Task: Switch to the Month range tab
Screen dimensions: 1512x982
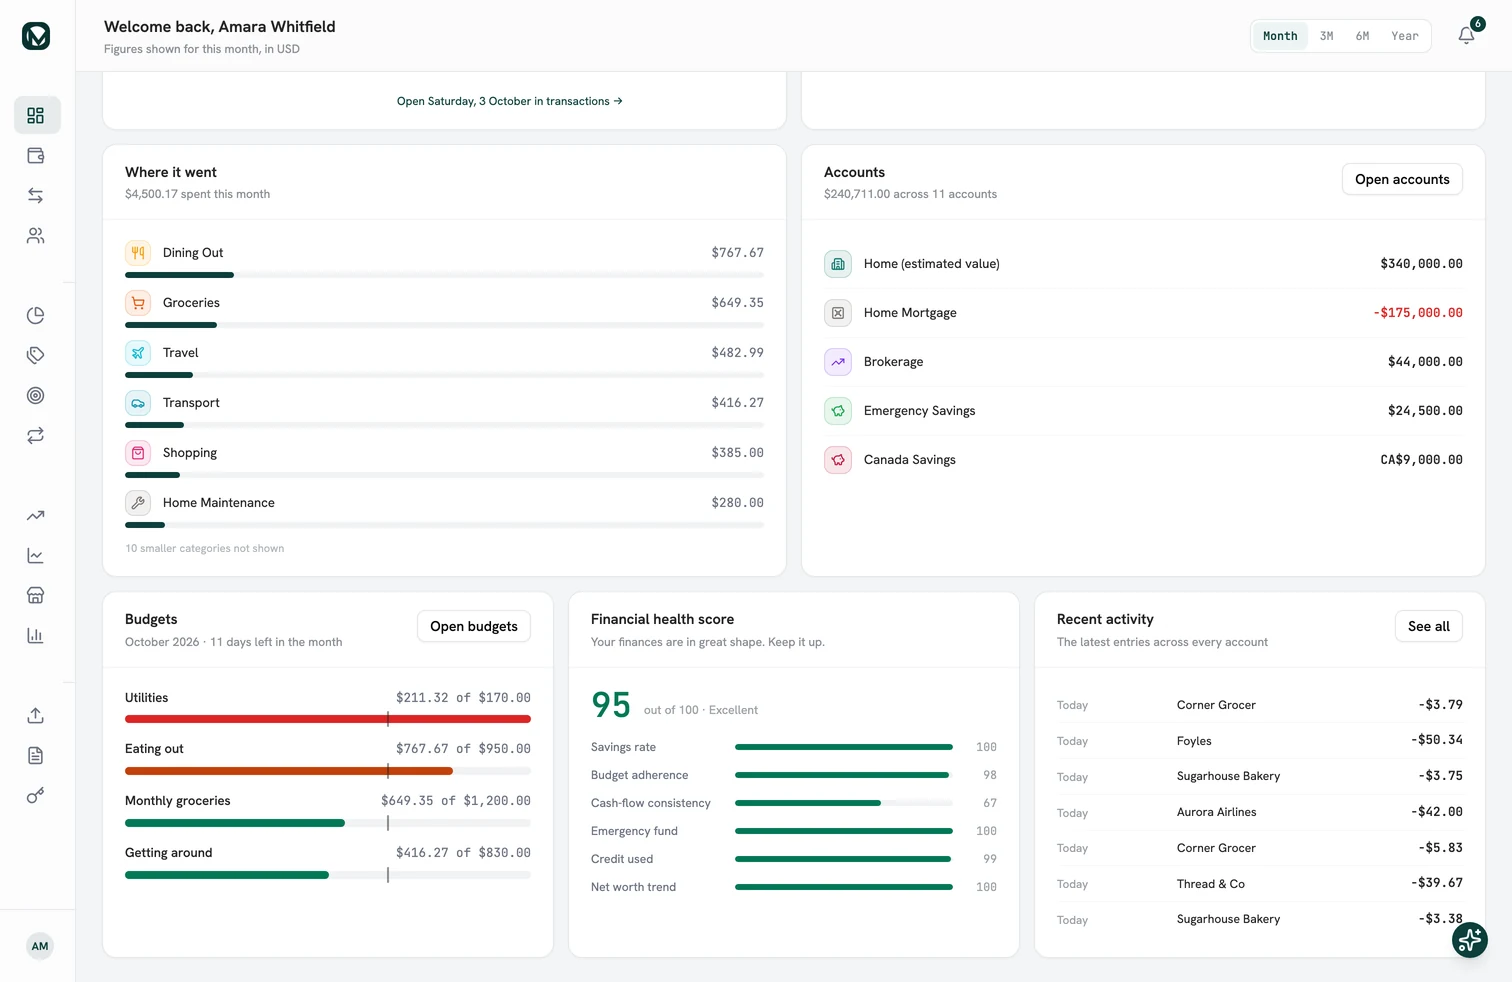Action: pyautogui.click(x=1280, y=36)
